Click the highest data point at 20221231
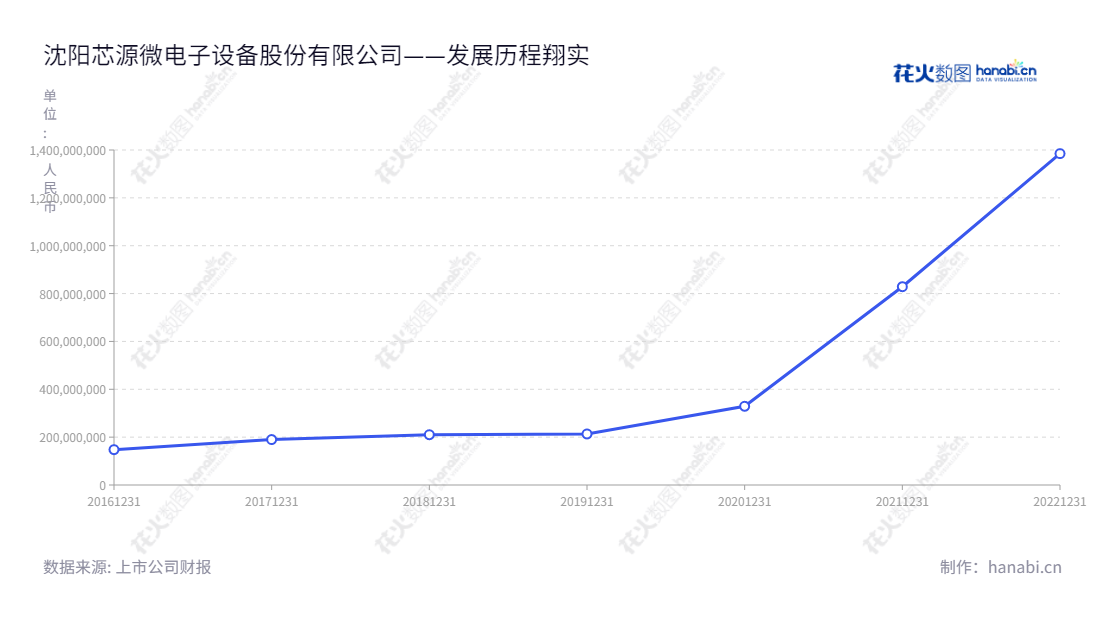Viewport: 1100px width, 620px height. [x=1060, y=154]
